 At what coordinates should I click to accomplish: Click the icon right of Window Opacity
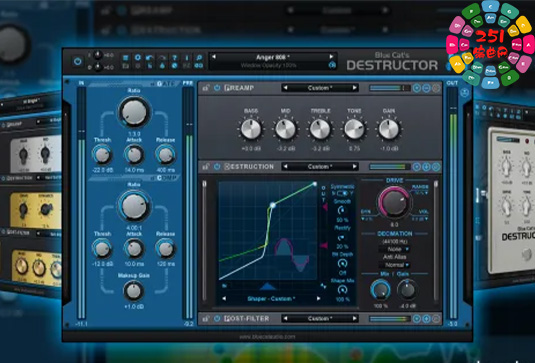click(332, 65)
